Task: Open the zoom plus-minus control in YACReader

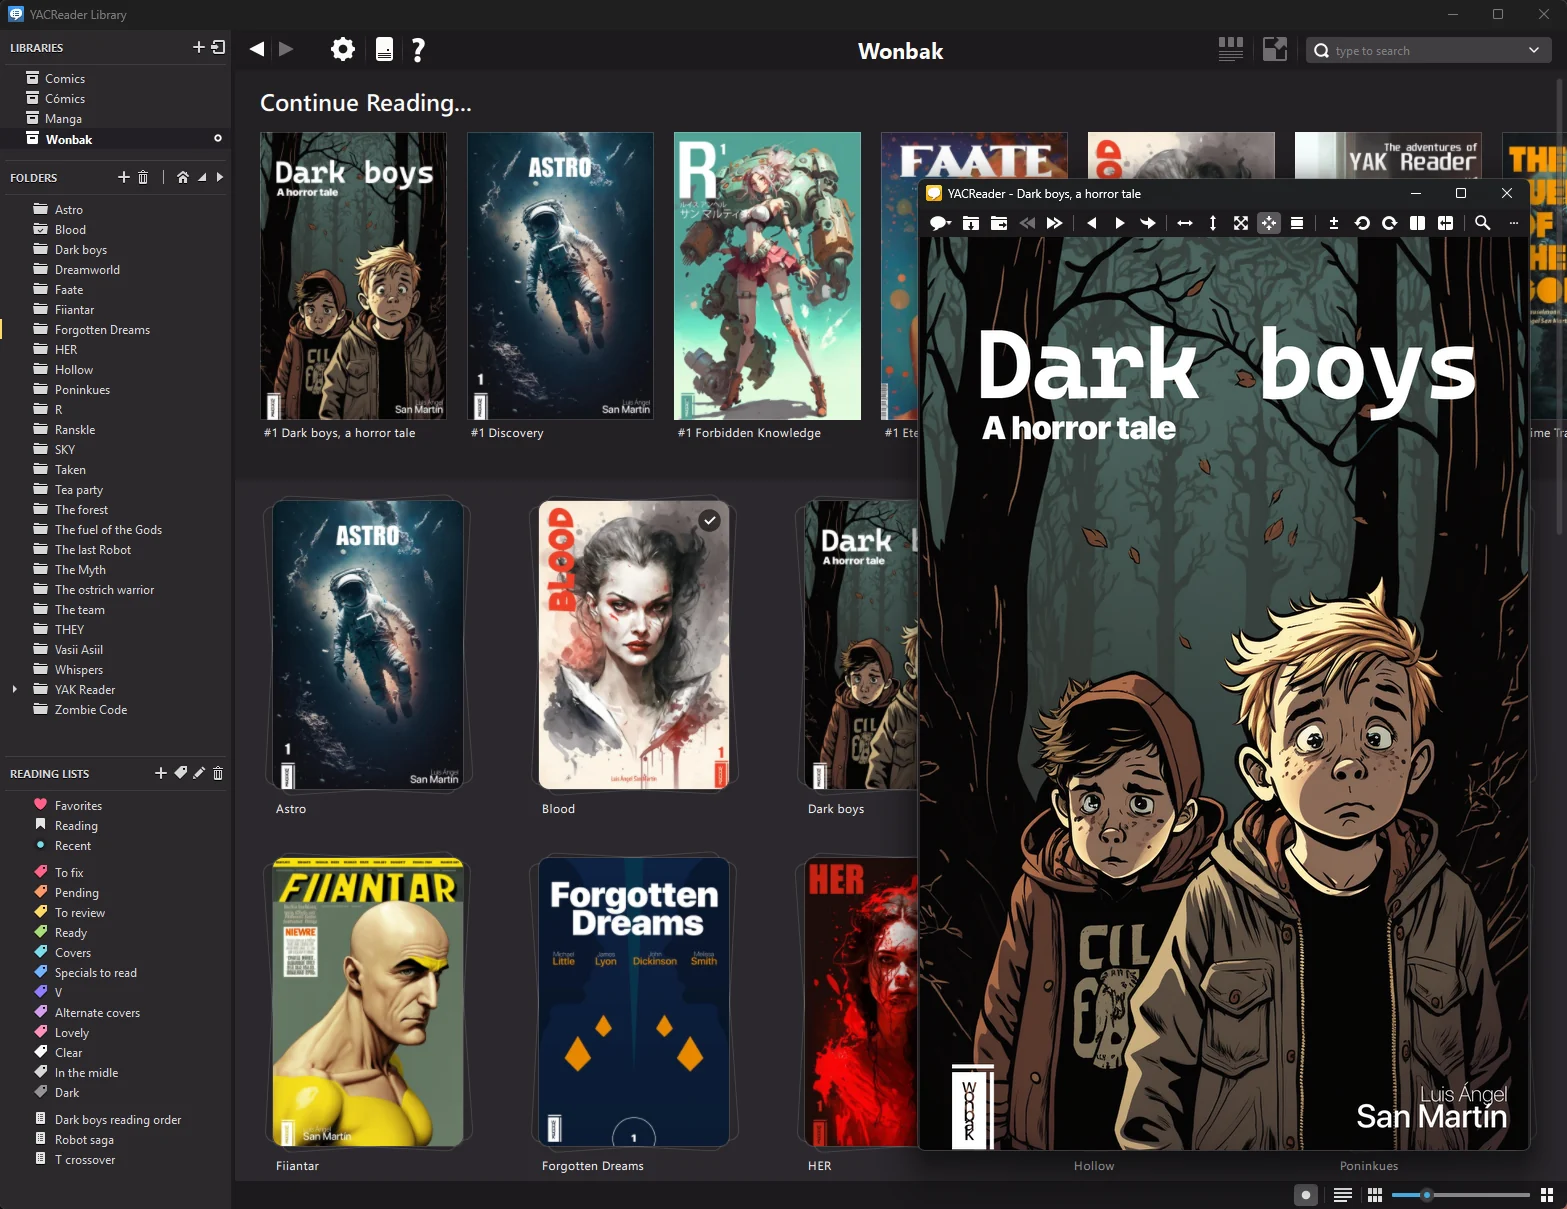Action: pos(1333,223)
